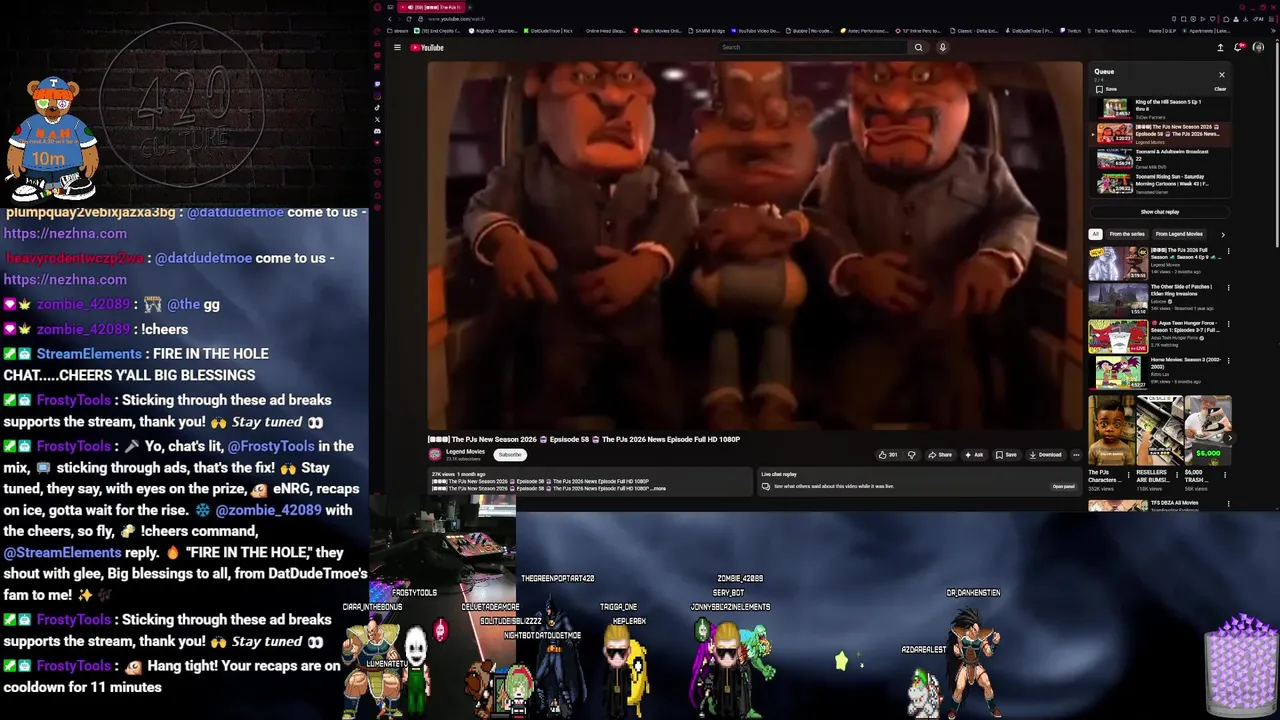
Task: Go to the YouTube home logo
Action: (x=427, y=47)
